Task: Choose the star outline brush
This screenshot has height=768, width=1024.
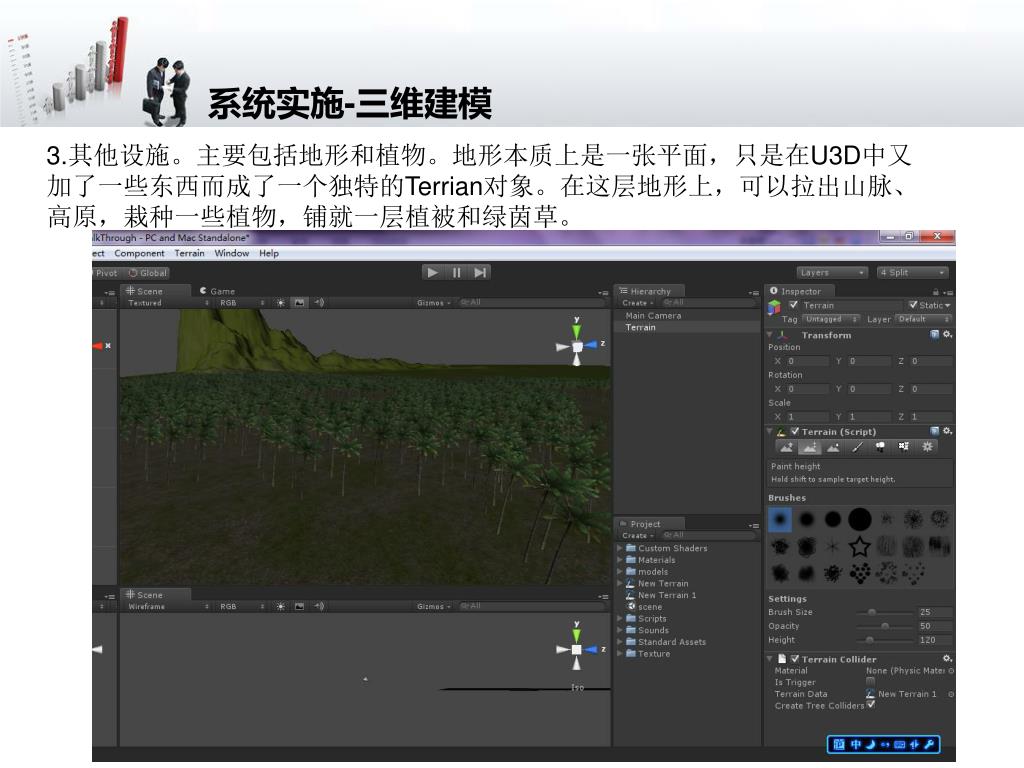Action: click(x=859, y=546)
